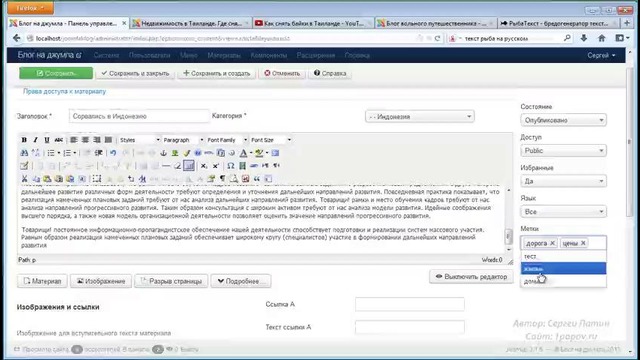Toggle superscript formatting

216,166
